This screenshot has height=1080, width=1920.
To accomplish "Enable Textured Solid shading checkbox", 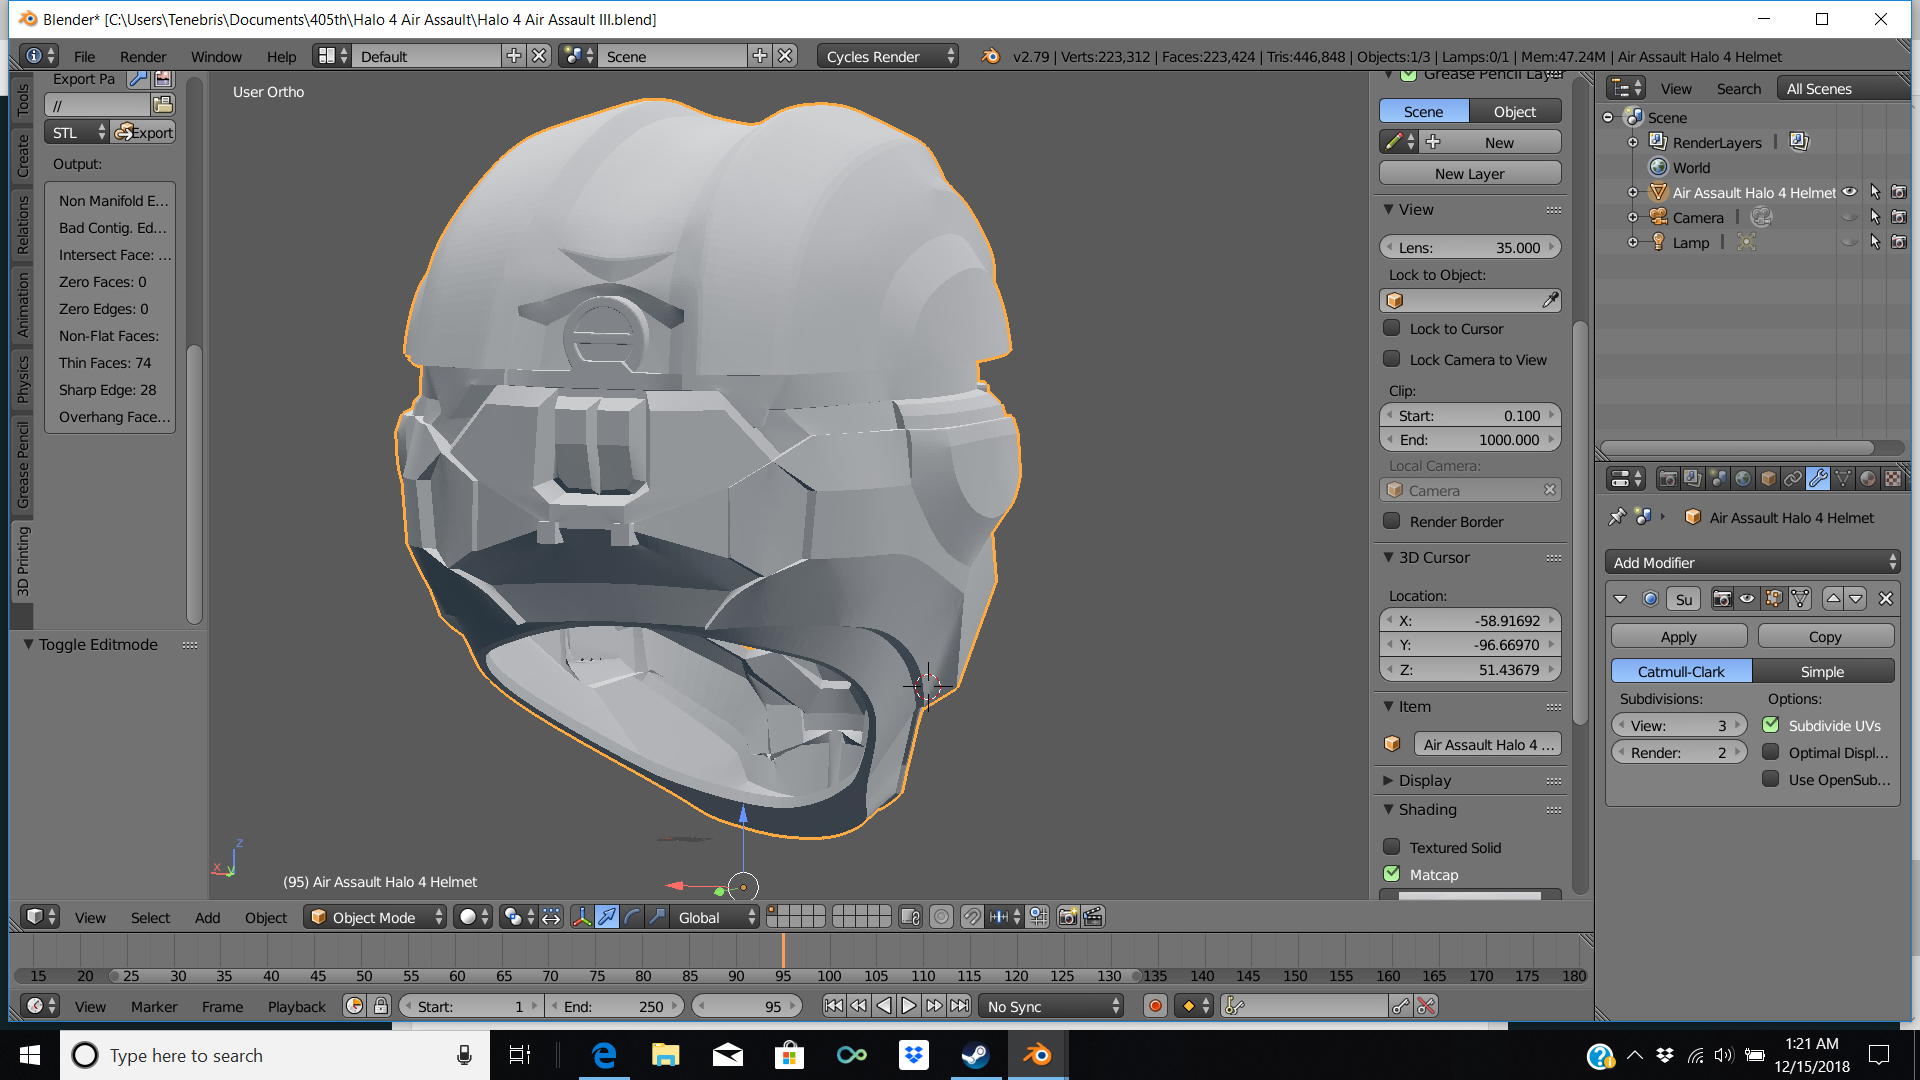I will 1391,847.
